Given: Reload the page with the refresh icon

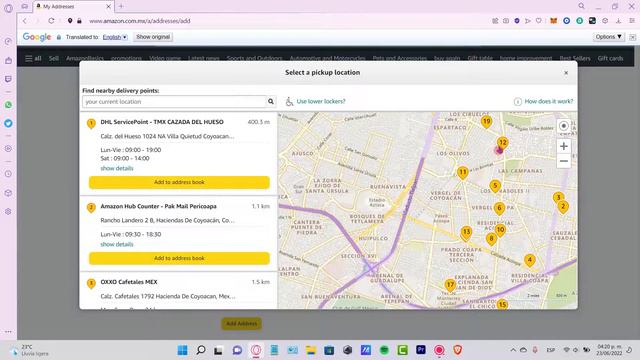Looking at the screenshot, I should (51, 21).
